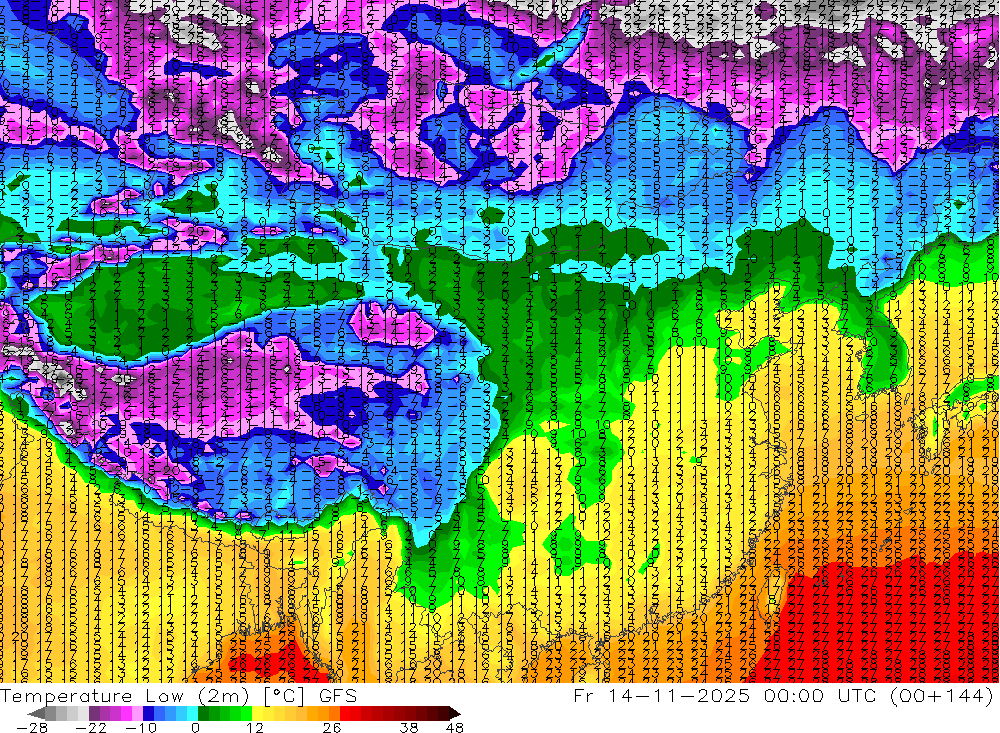Screen dimensions: 1000x733
Task: Click the '38' legend label
Action: [409, 728]
